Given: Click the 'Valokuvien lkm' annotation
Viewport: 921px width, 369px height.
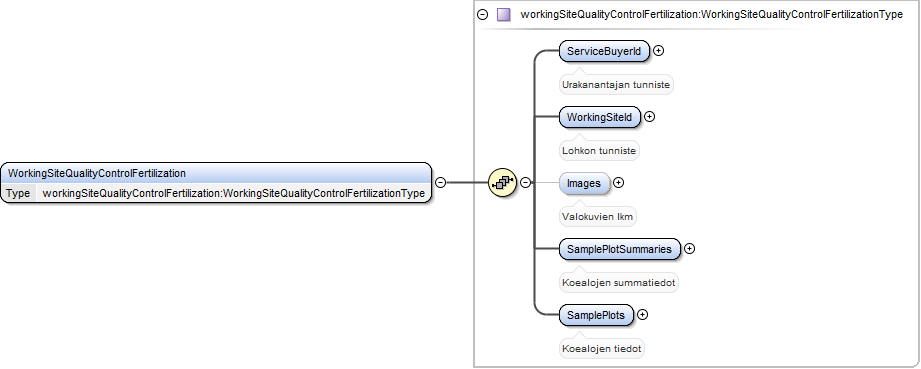Looking at the screenshot, I should click(597, 217).
